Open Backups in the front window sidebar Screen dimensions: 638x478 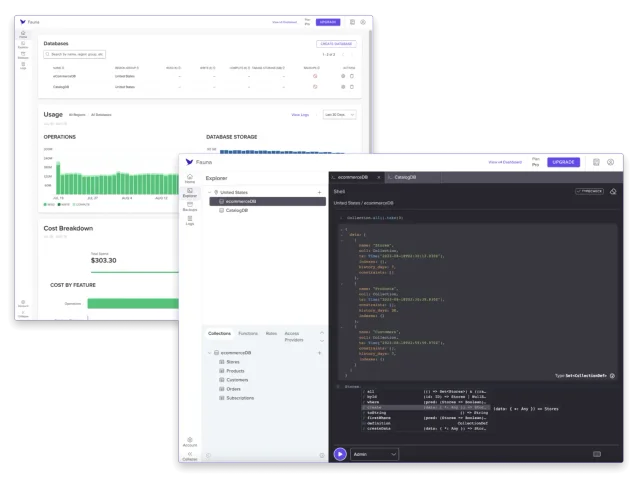(189, 206)
